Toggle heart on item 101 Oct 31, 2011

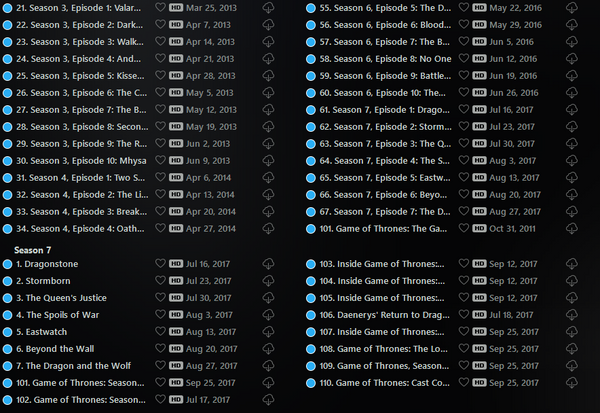464,228
